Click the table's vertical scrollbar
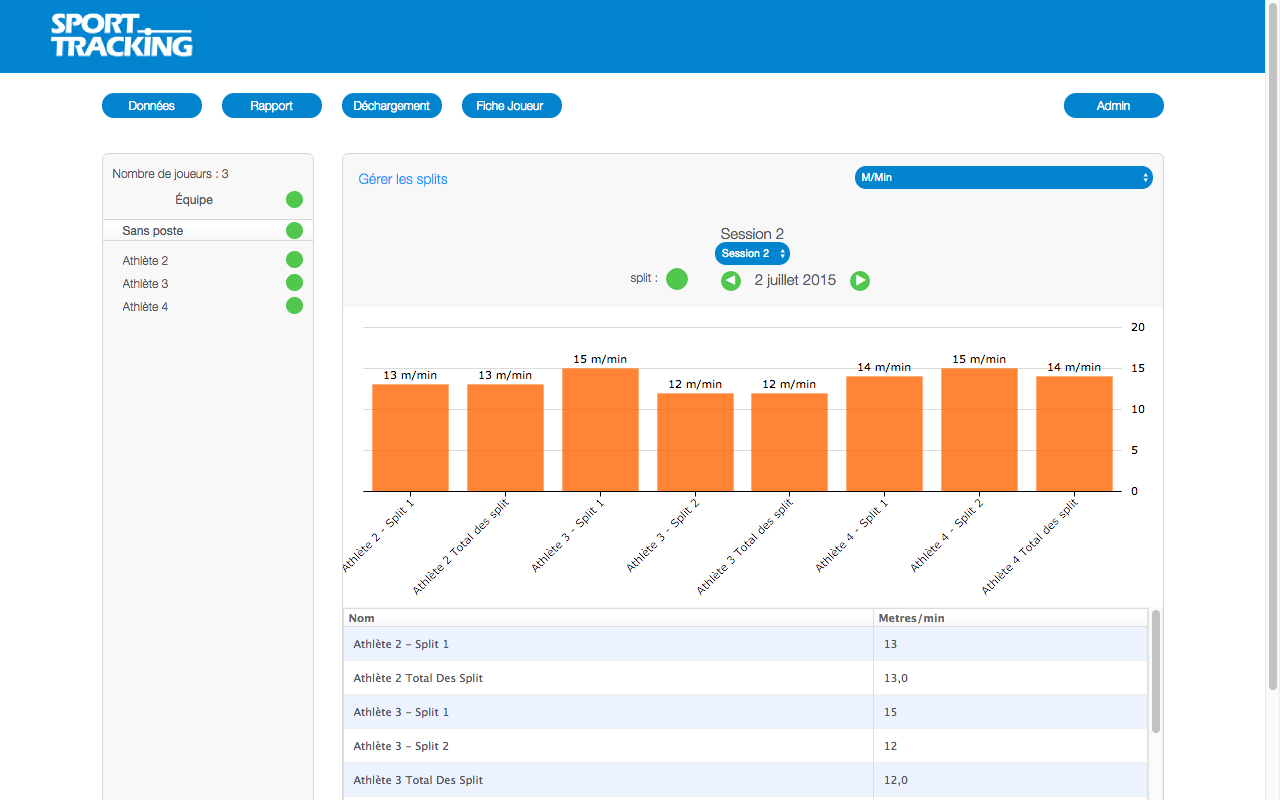 click(1156, 672)
